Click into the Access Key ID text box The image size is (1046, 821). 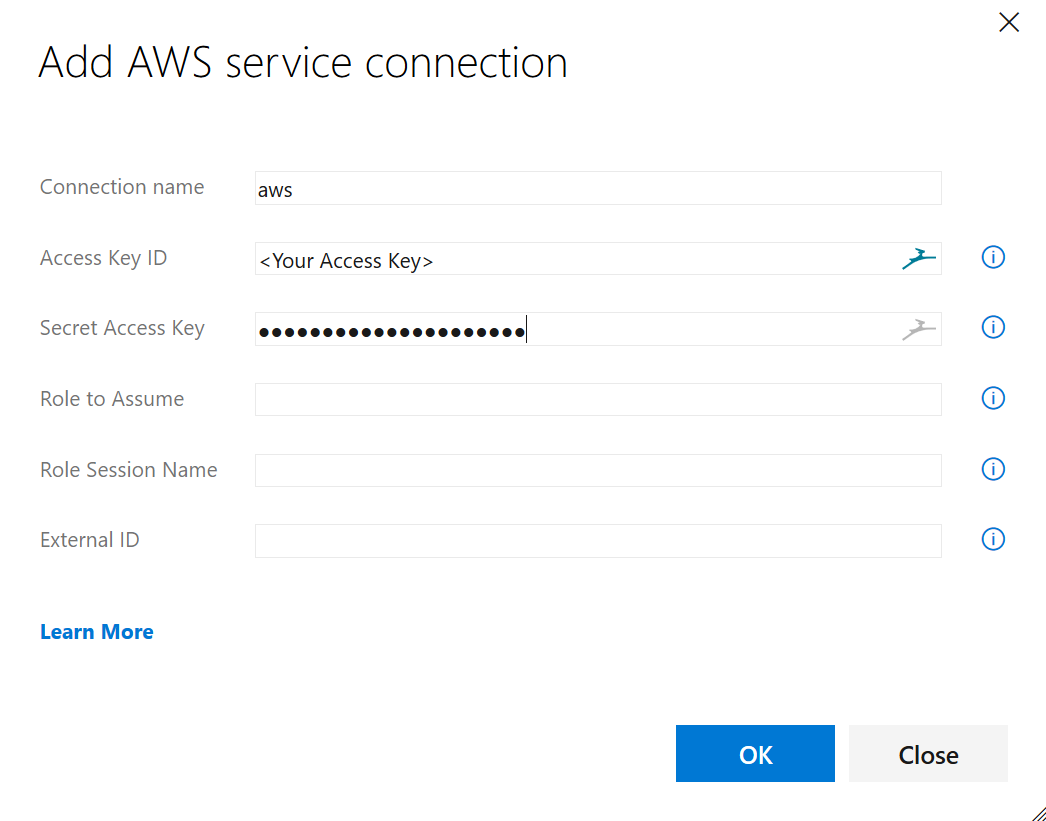(598, 259)
